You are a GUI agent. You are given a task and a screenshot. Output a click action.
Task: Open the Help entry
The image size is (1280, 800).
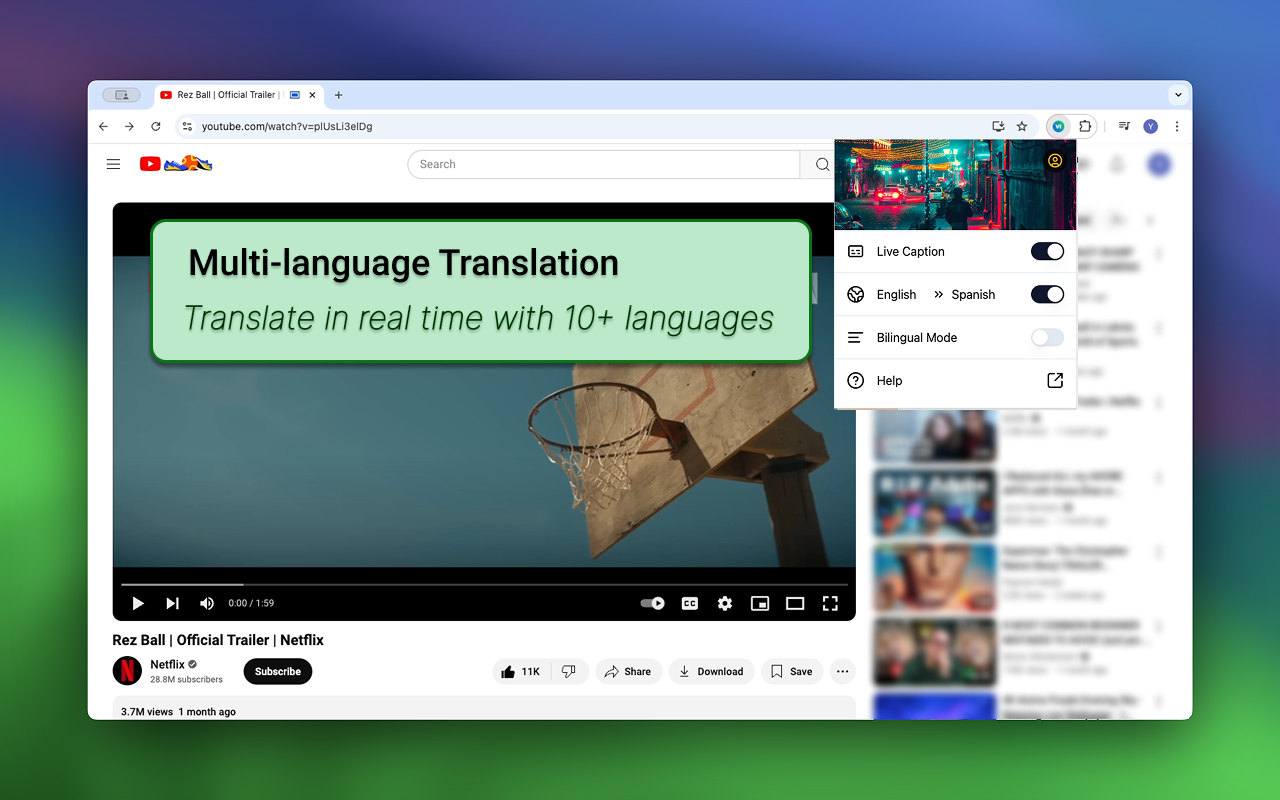tap(955, 380)
